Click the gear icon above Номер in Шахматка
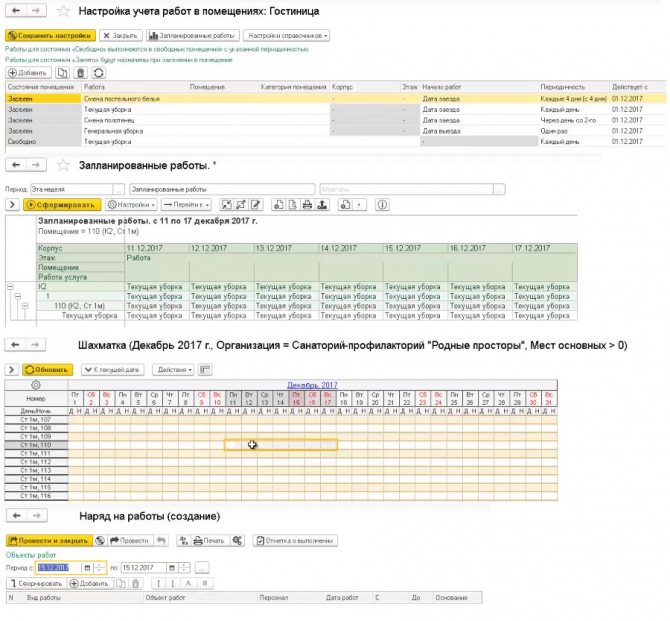Screen dimensions: 670x621 pos(36,385)
